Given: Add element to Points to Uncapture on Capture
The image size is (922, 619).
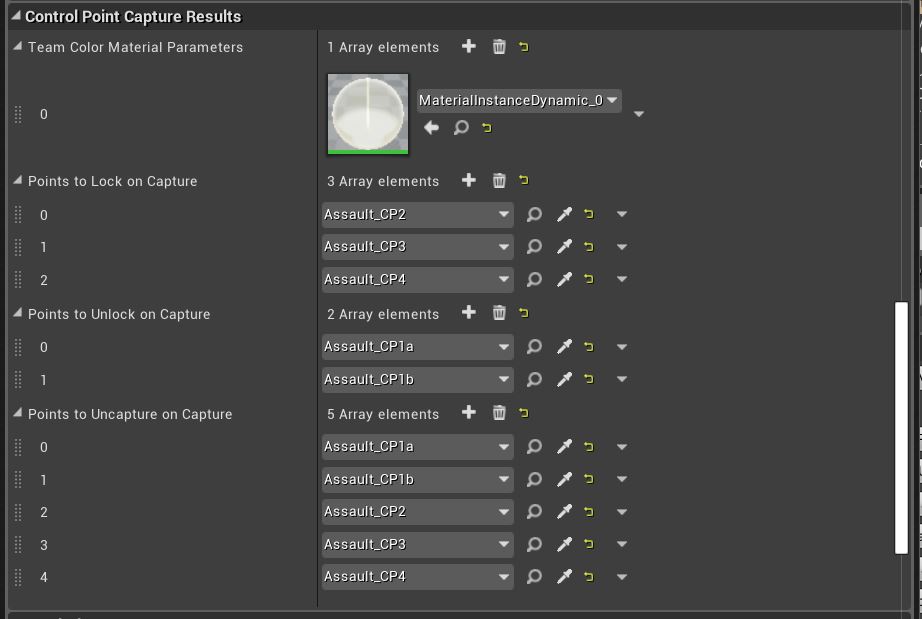Looking at the screenshot, I should tap(469, 413).
